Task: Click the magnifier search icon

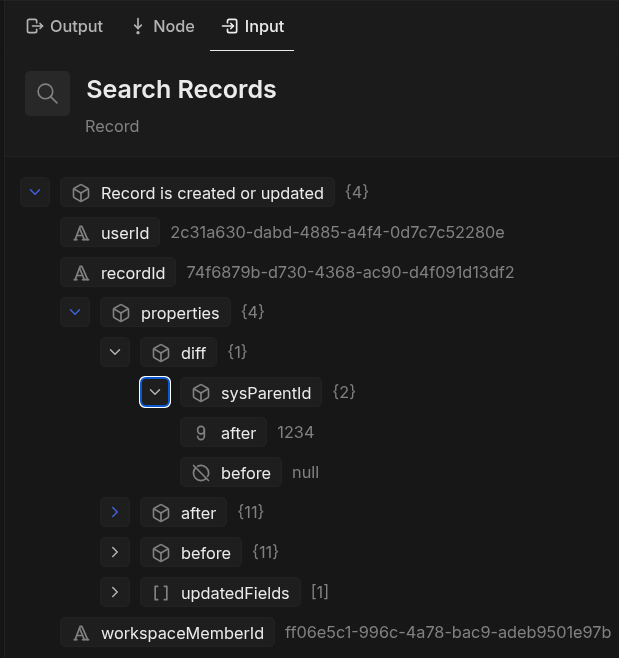Action: [x=47, y=93]
